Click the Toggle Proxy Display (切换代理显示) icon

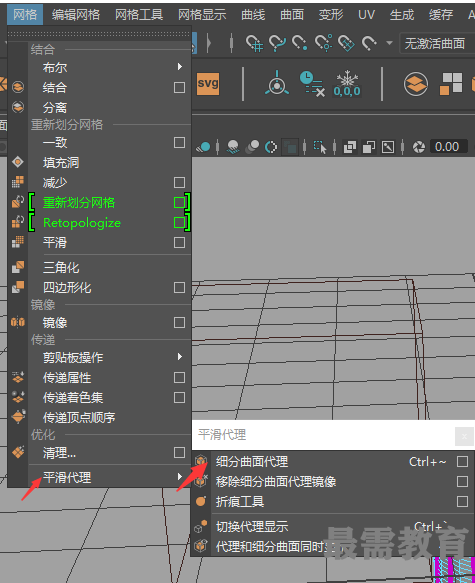pos(201,526)
